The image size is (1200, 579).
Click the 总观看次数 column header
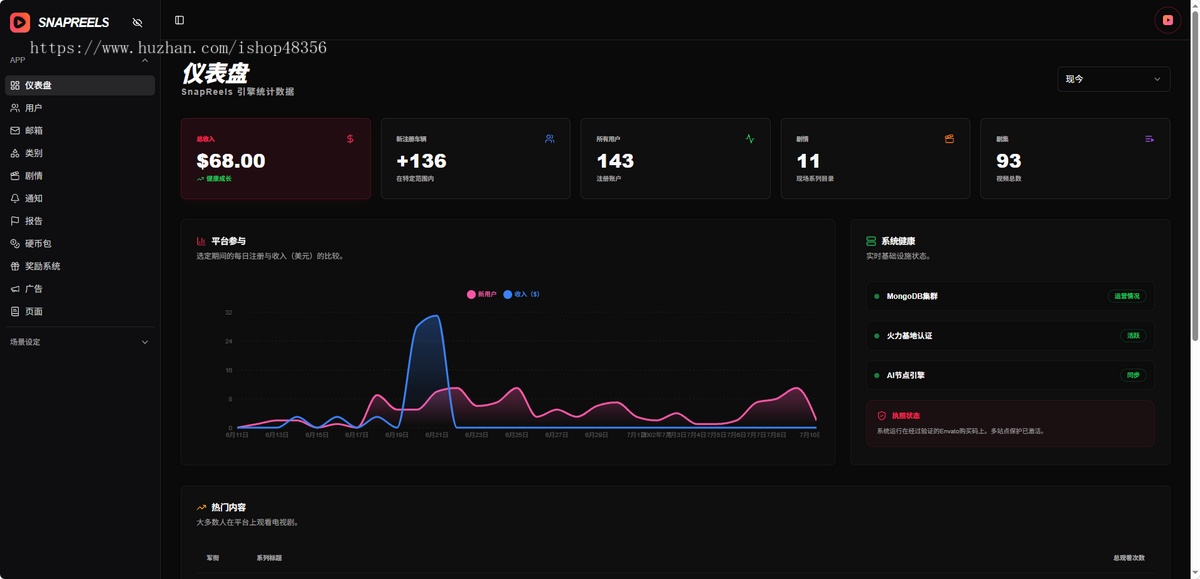(1129, 558)
